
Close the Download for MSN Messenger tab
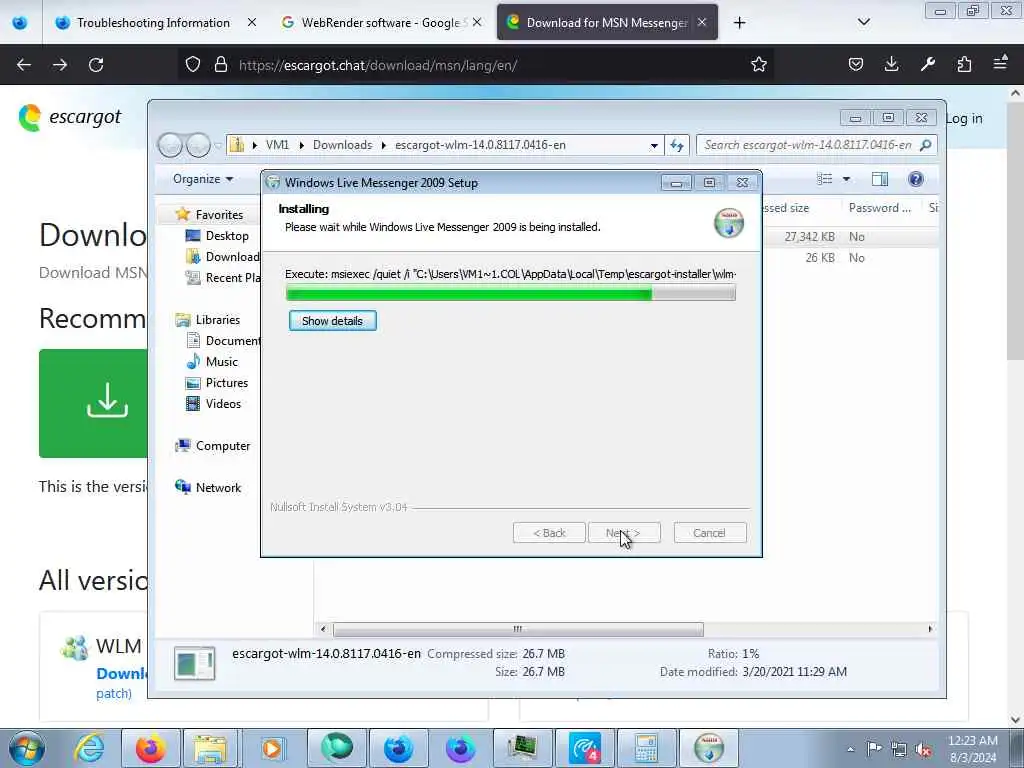click(701, 23)
